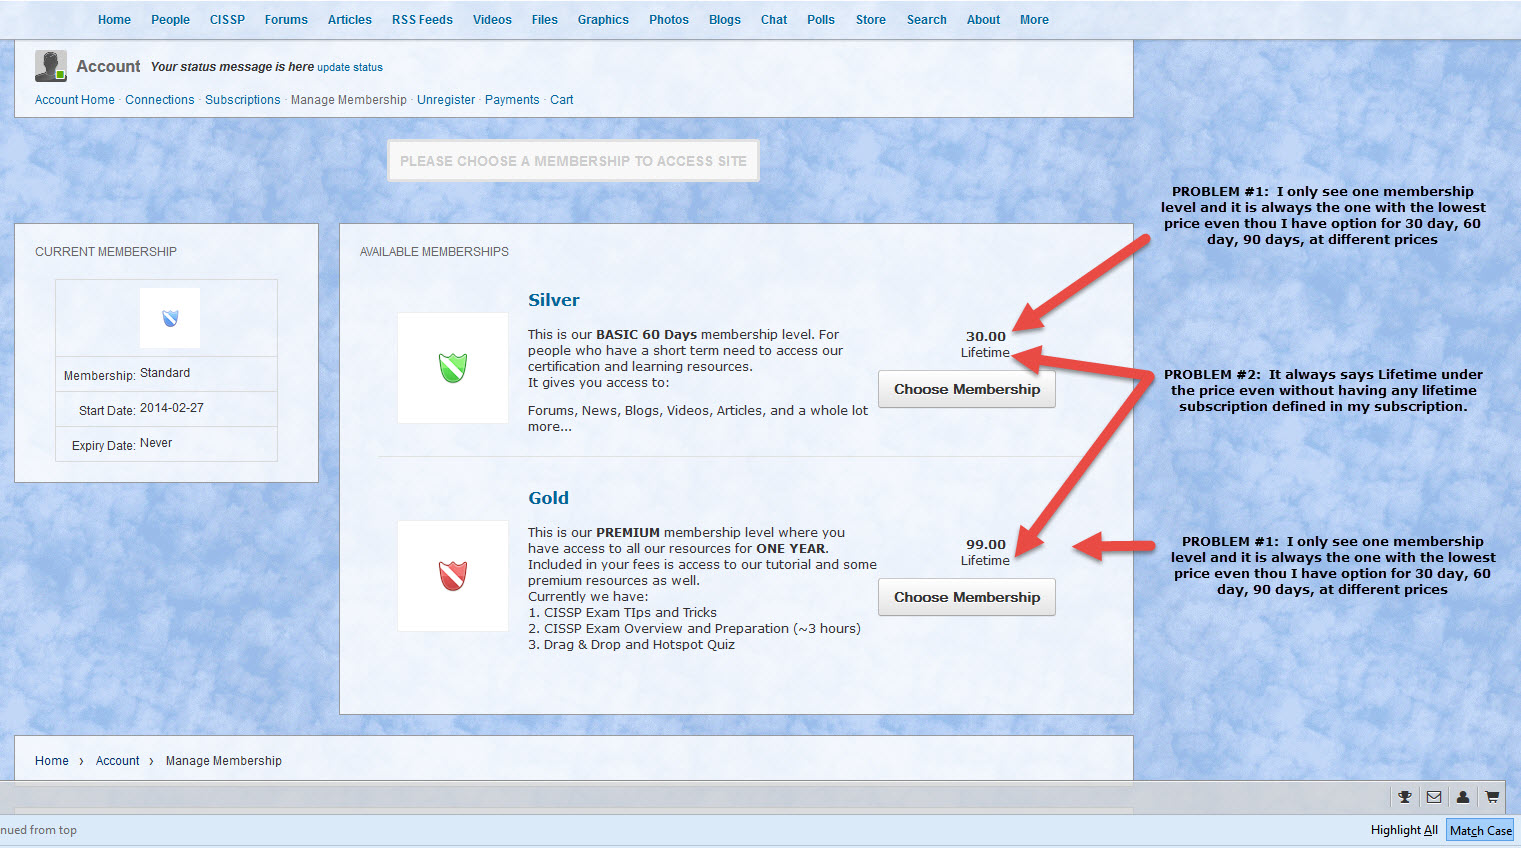
Task: Open the Chat menu item
Action: (x=774, y=20)
